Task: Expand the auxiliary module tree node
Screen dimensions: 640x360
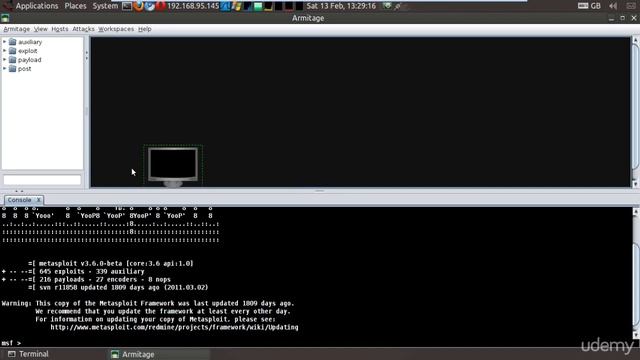Action: [x=4, y=42]
